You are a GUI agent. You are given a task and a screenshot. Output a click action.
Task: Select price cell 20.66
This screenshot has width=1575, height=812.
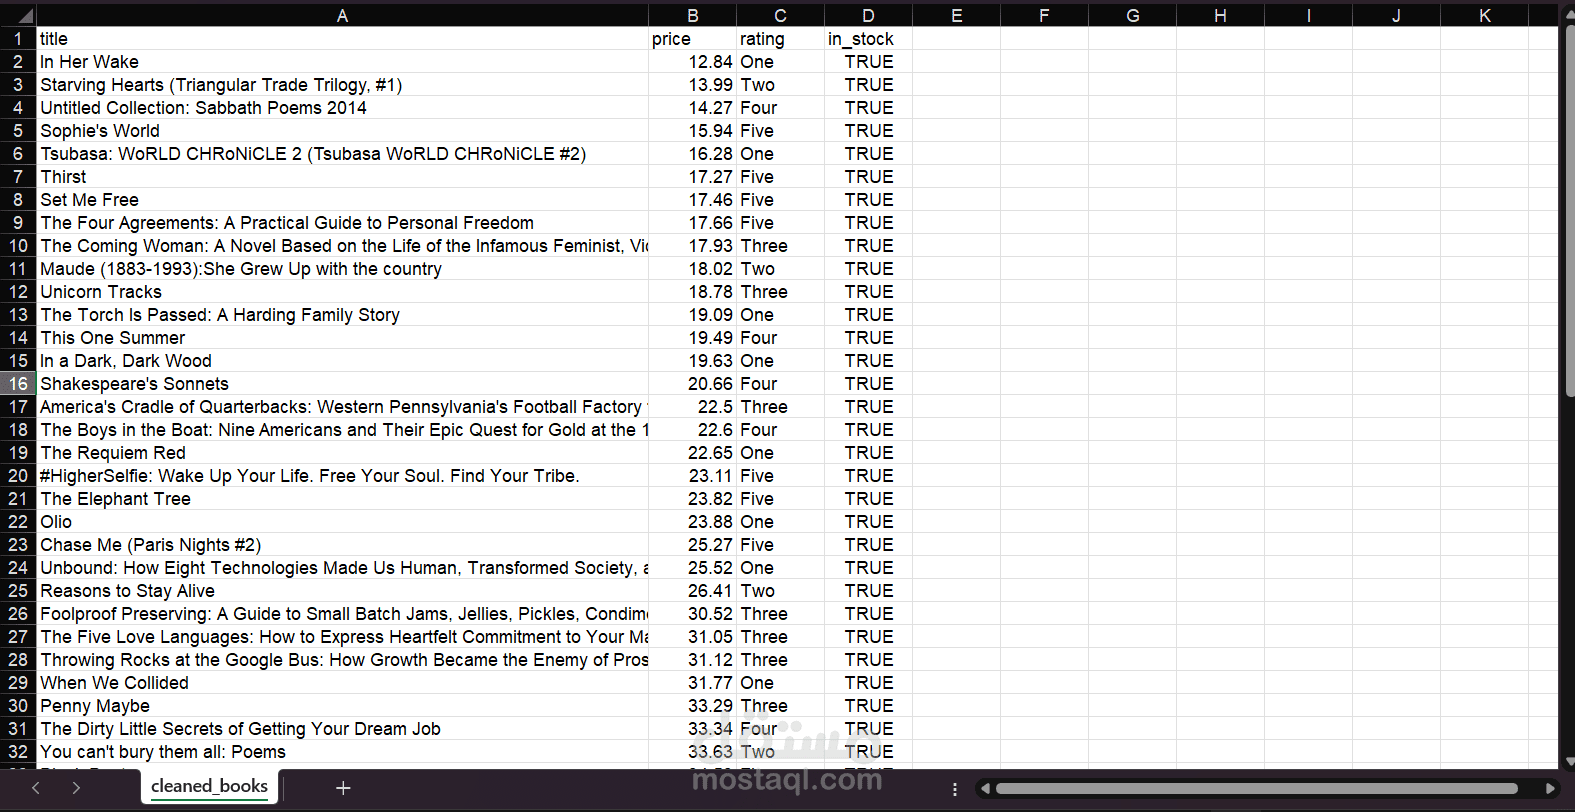tap(692, 384)
